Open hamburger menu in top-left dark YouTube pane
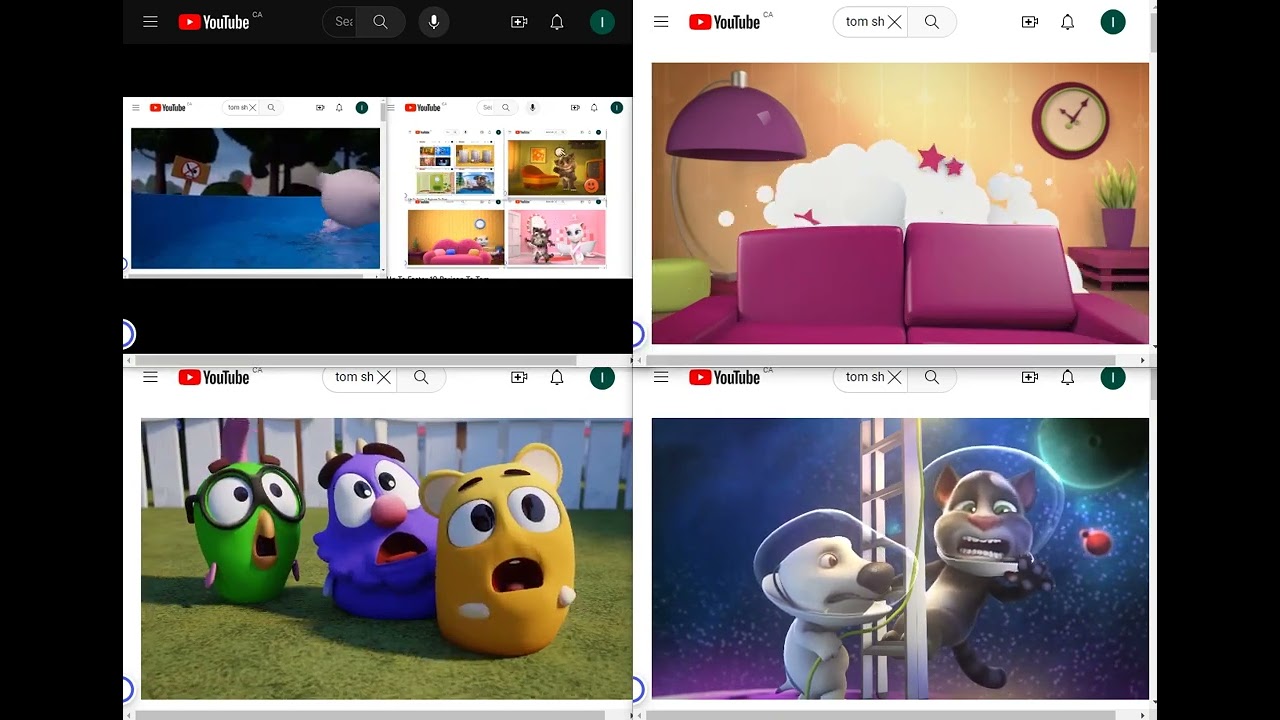The height and width of the screenshot is (720, 1280). click(x=150, y=22)
